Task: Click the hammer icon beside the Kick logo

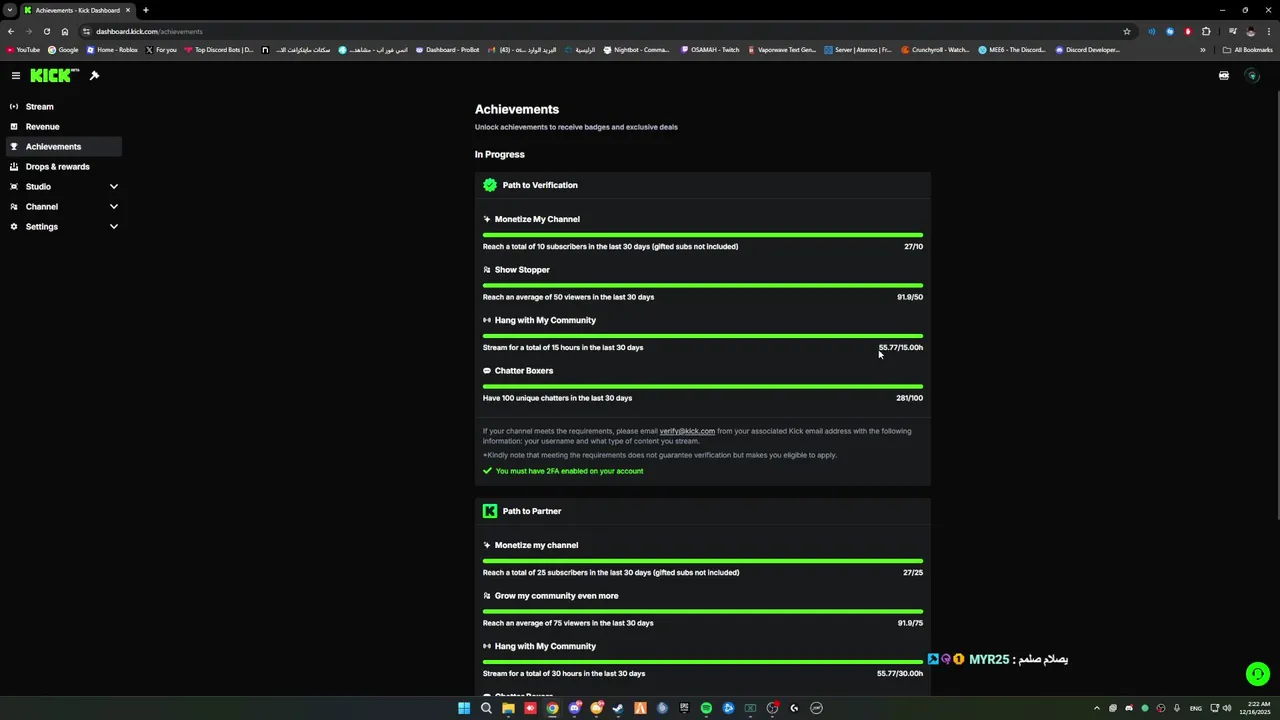Action: (x=94, y=76)
